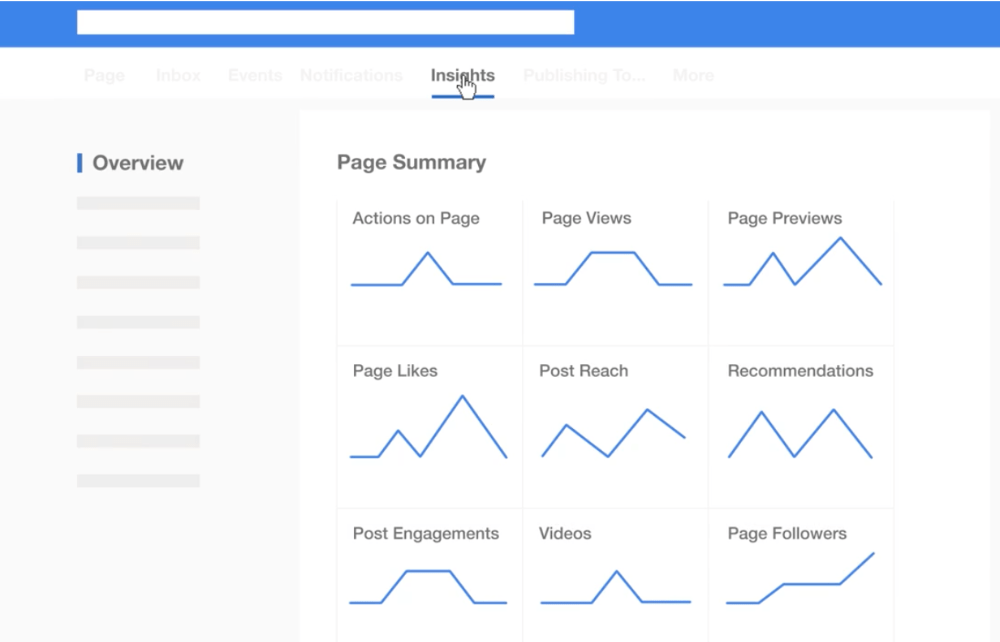Switch to the Page tab

tap(104, 76)
